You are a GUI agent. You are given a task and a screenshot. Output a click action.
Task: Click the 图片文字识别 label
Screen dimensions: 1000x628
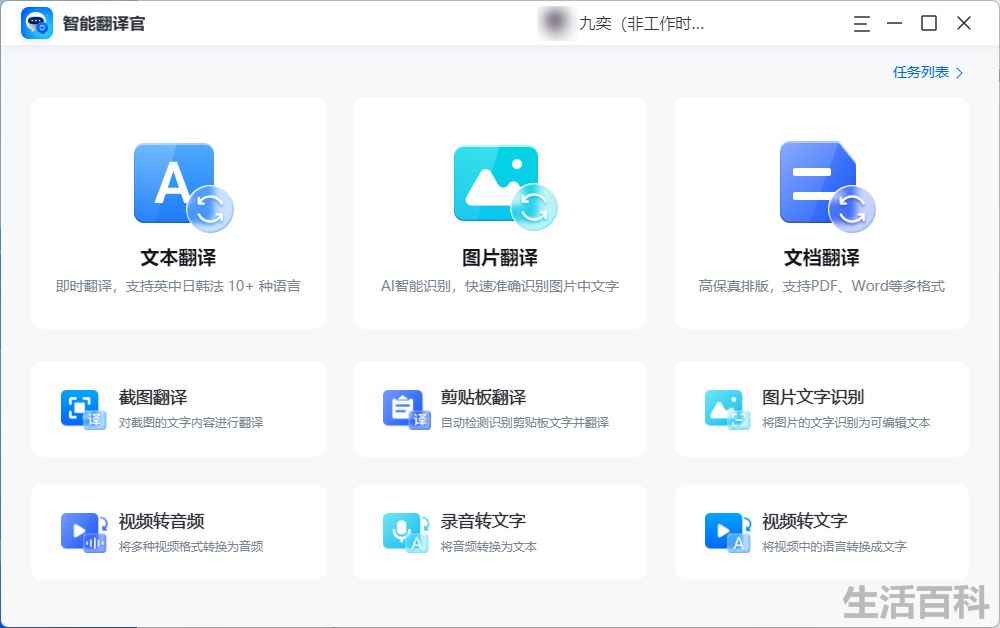(x=813, y=397)
